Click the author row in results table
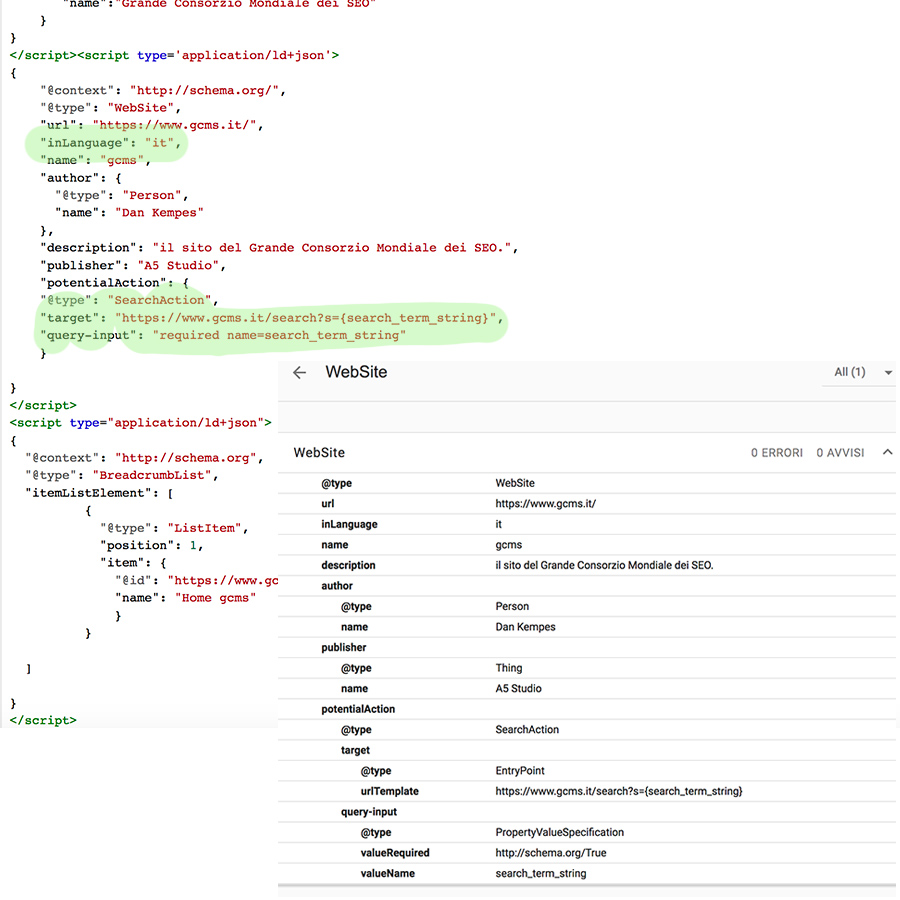This screenshot has height=900, width=900. coord(337,586)
